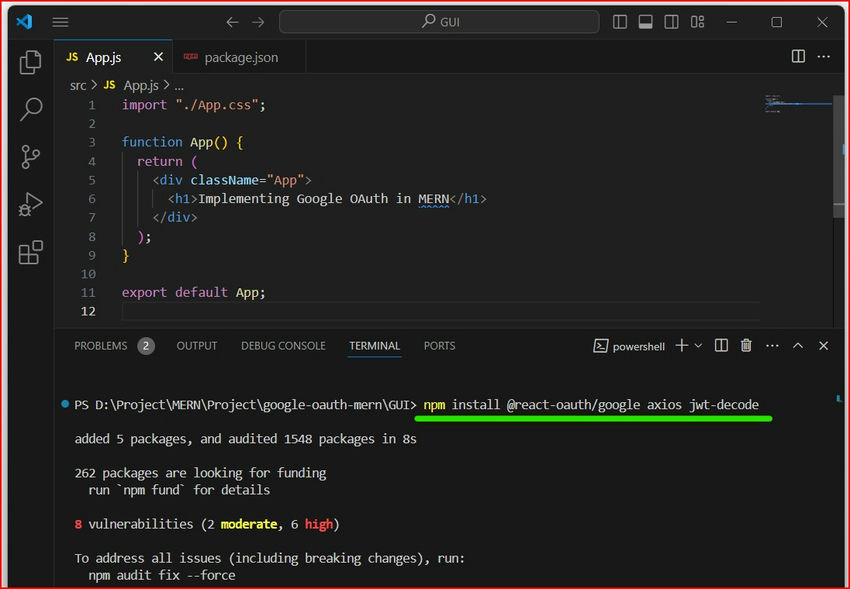Click the editor minimap thumbnail

tap(790, 103)
